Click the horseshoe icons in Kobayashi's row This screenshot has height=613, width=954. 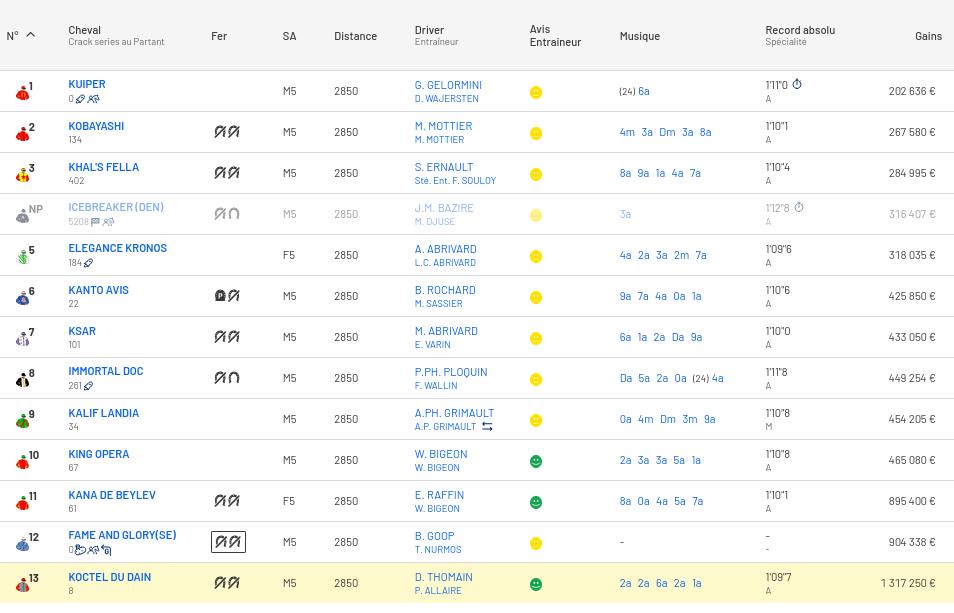[x=227, y=132]
